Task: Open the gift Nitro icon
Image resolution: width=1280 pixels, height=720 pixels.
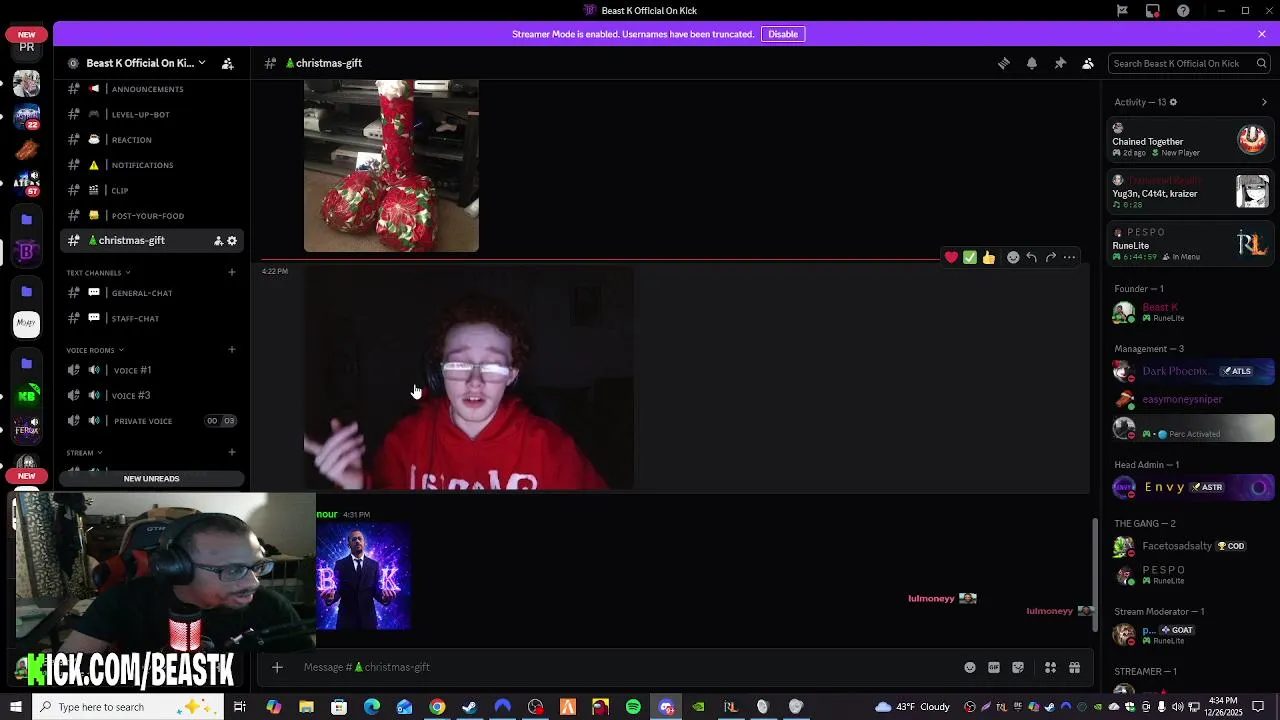Action: [x=1075, y=668]
